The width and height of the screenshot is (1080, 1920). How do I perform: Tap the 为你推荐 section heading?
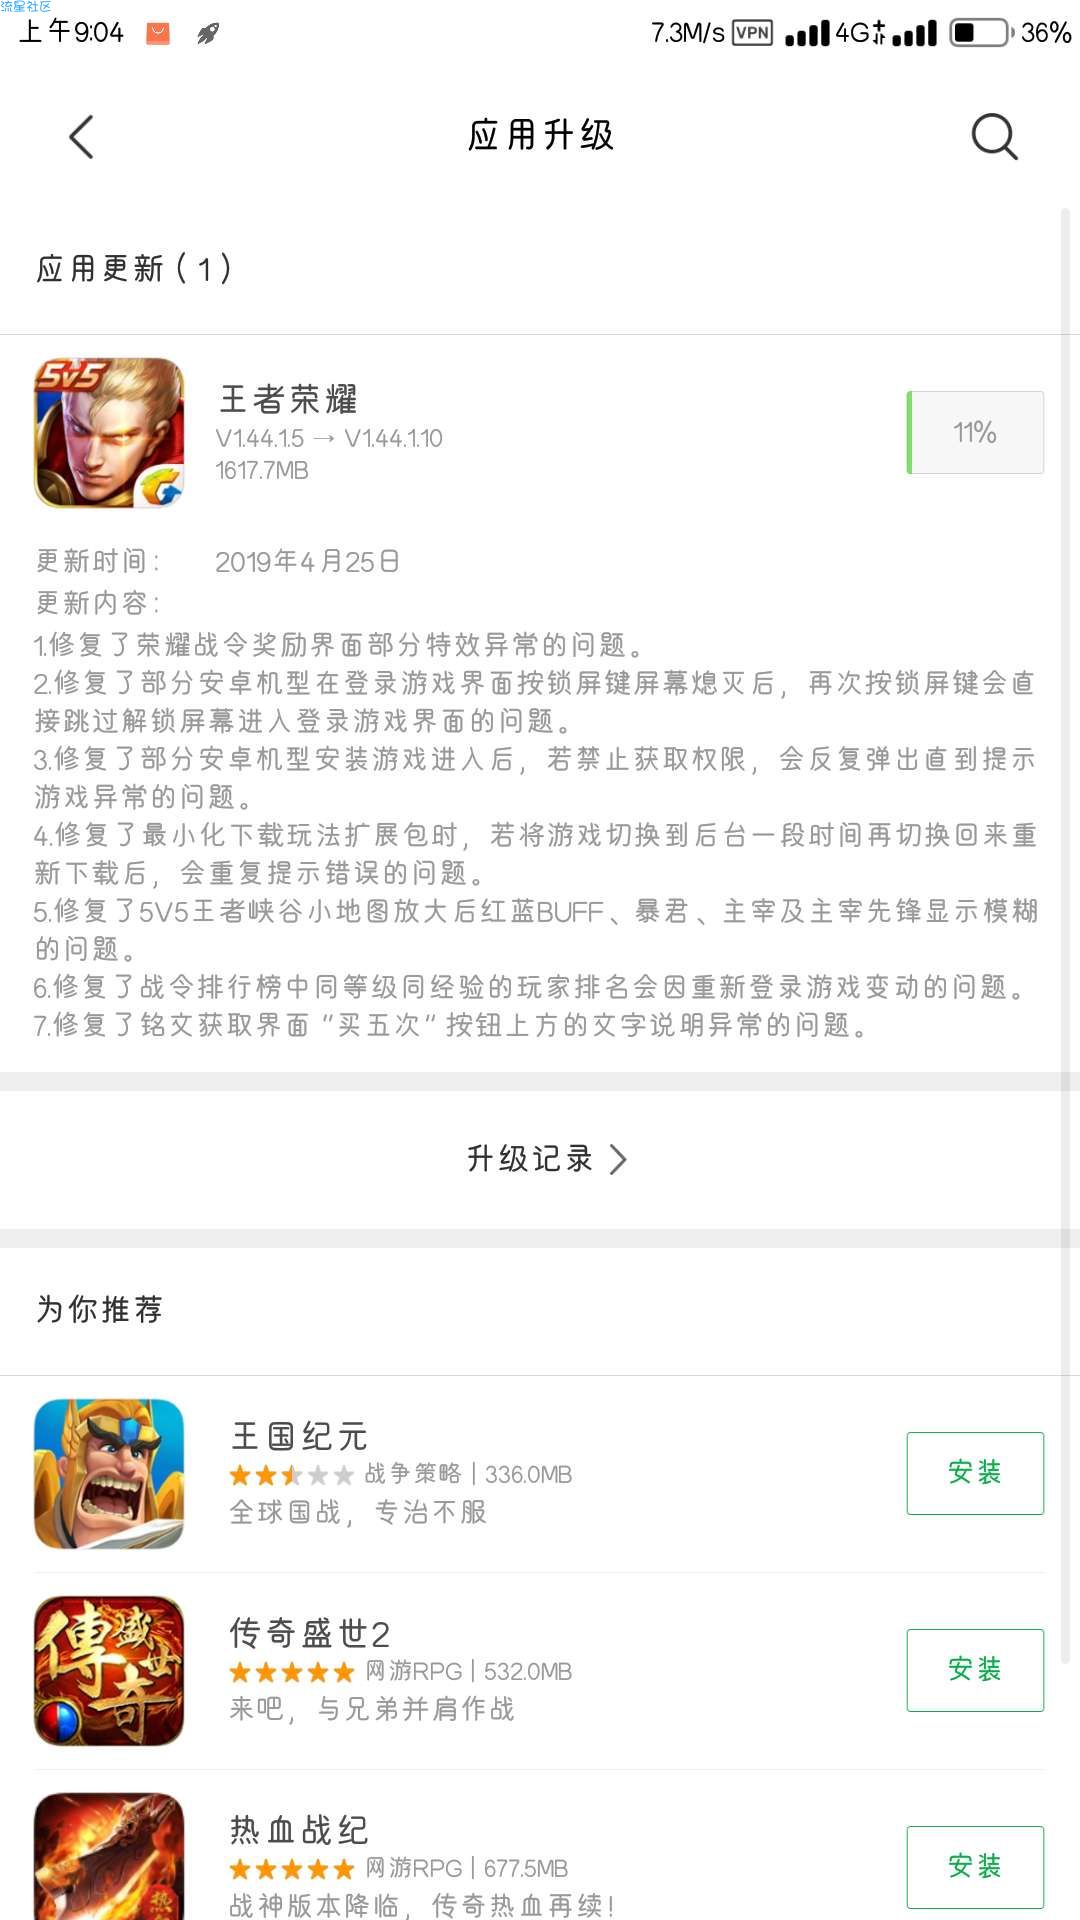[x=100, y=1309]
